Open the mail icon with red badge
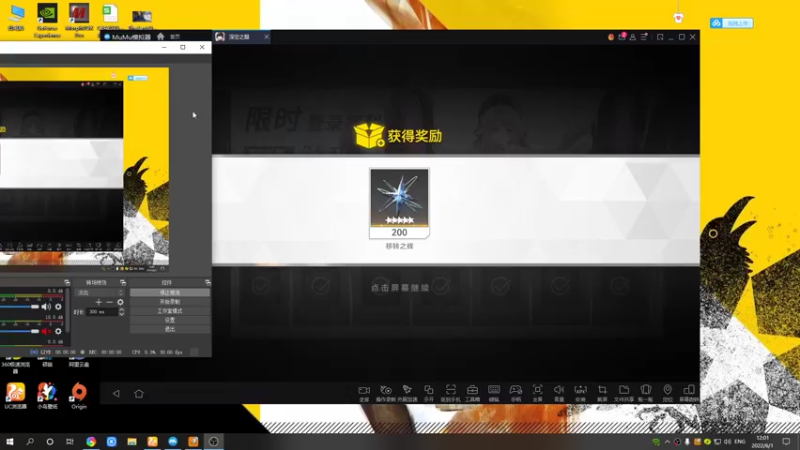 pos(622,37)
